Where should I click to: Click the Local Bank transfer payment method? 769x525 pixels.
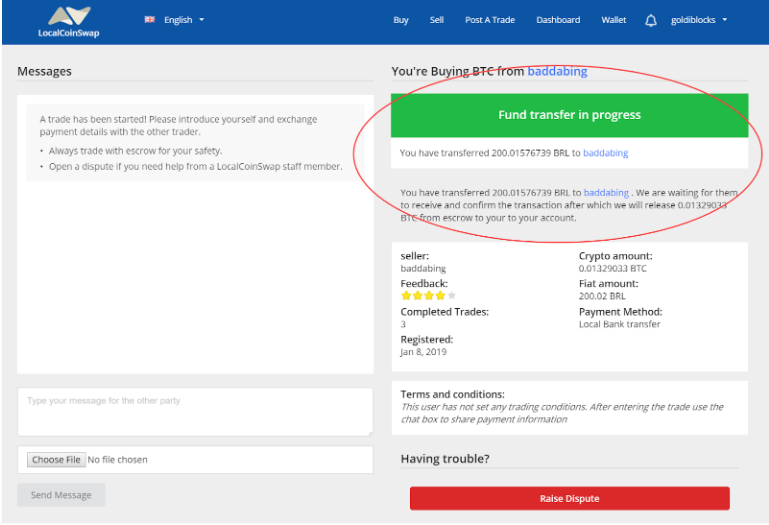[x=619, y=324]
